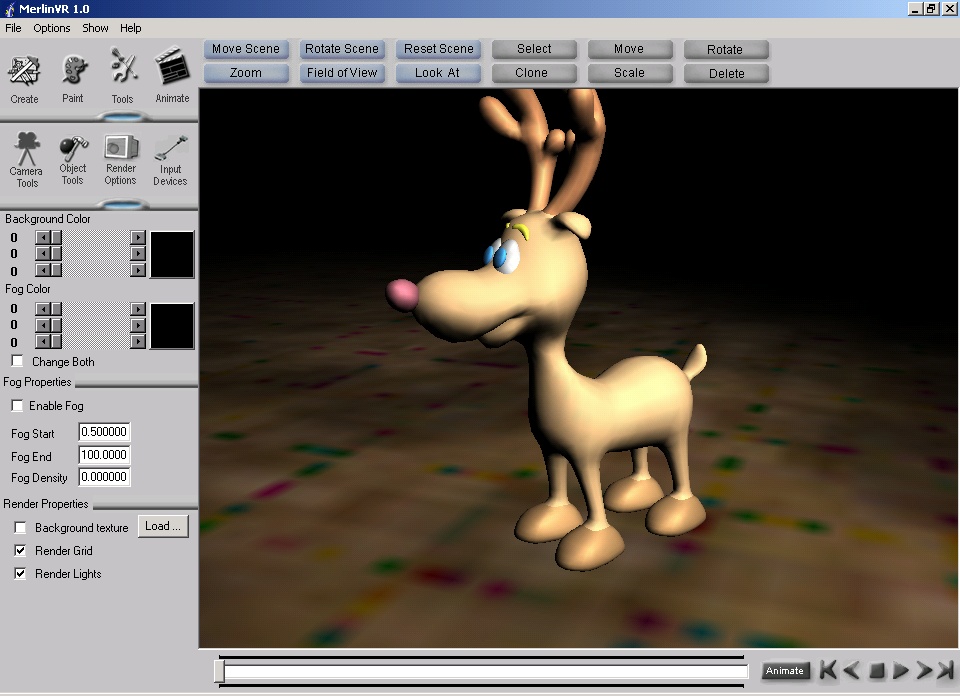This screenshot has height=696, width=960.
Task: Select the Render Options icon
Action: [121, 160]
